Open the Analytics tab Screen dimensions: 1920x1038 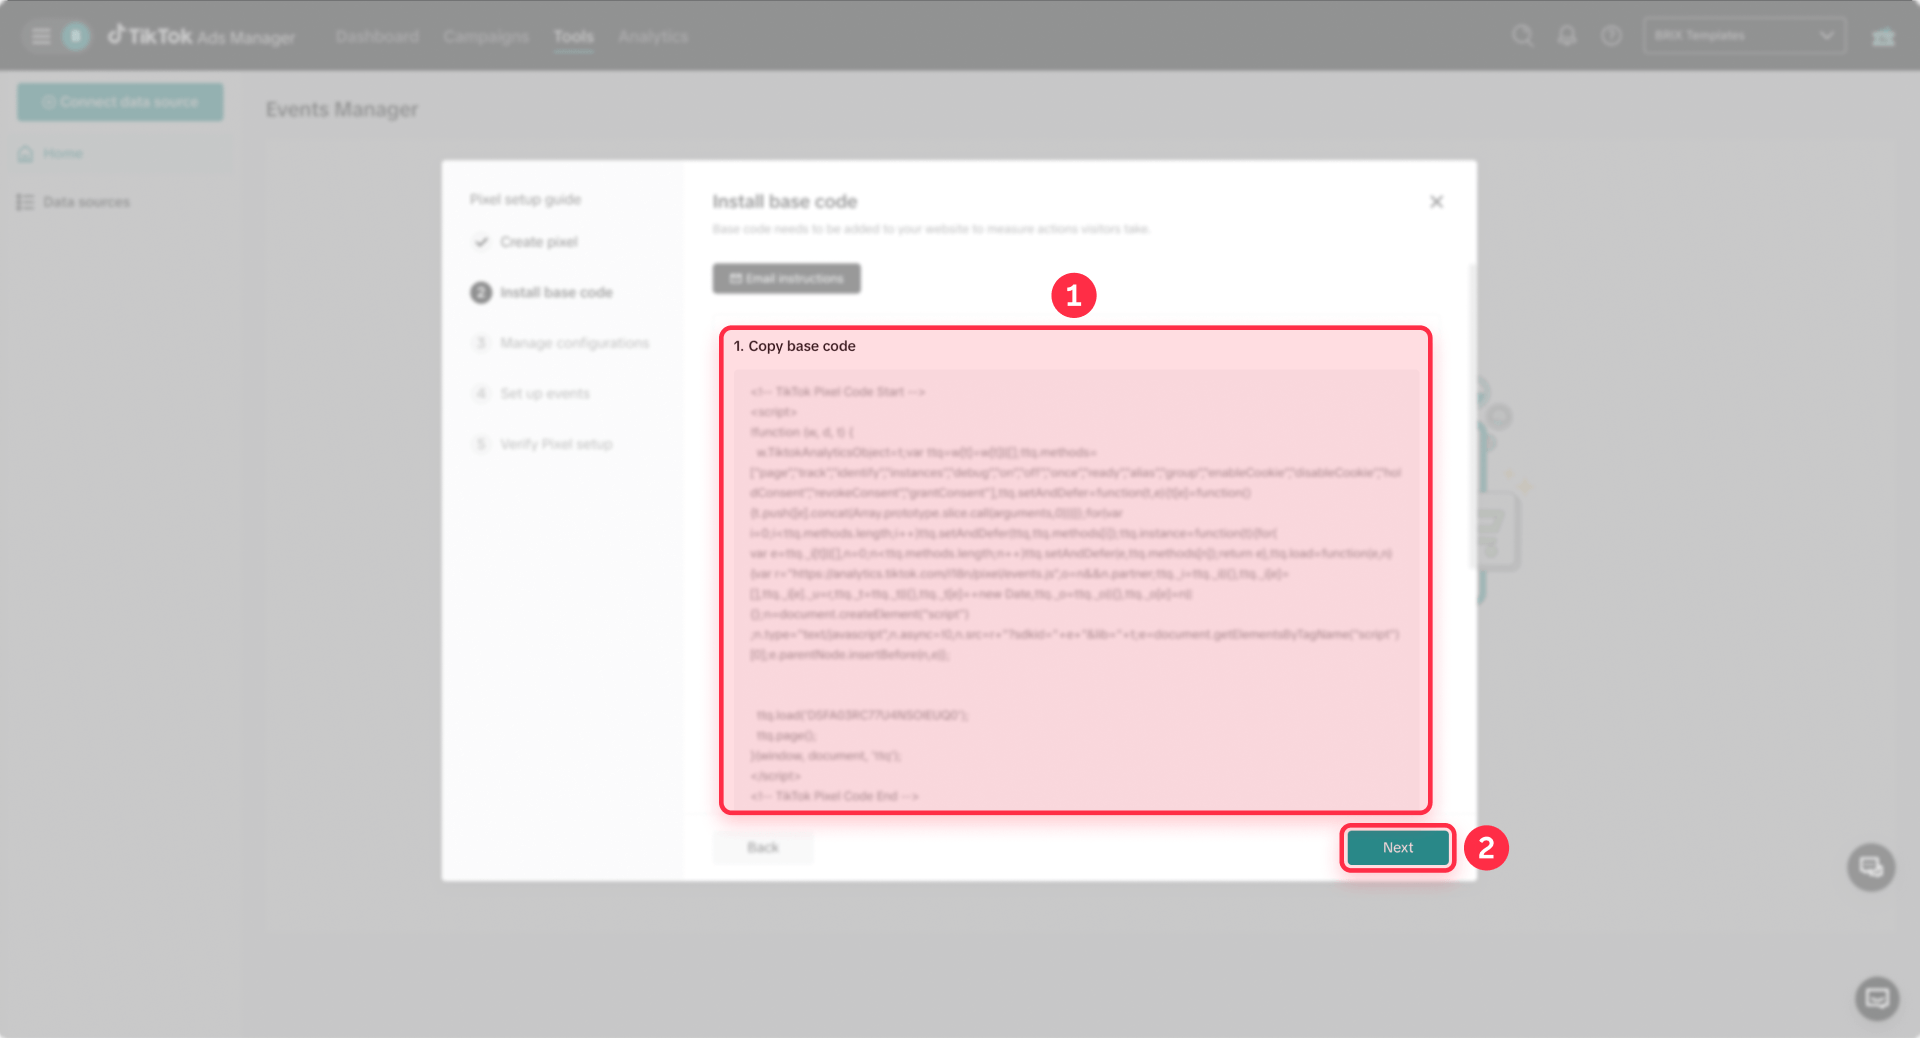[x=653, y=36]
